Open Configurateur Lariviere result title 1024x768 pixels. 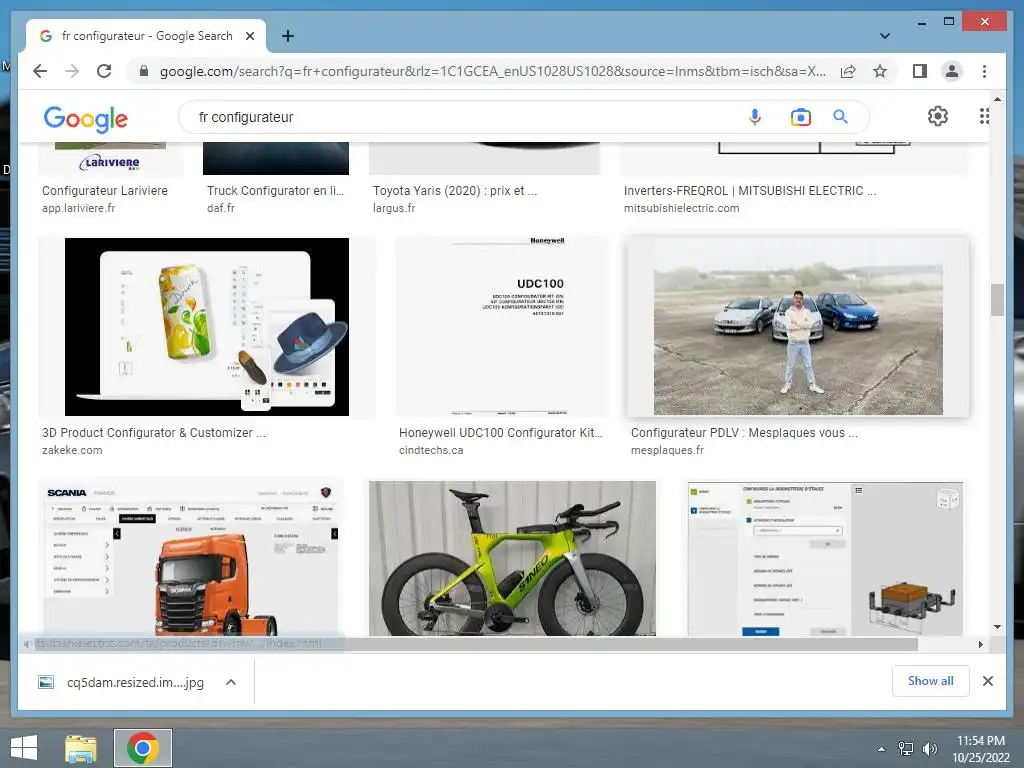tap(104, 191)
